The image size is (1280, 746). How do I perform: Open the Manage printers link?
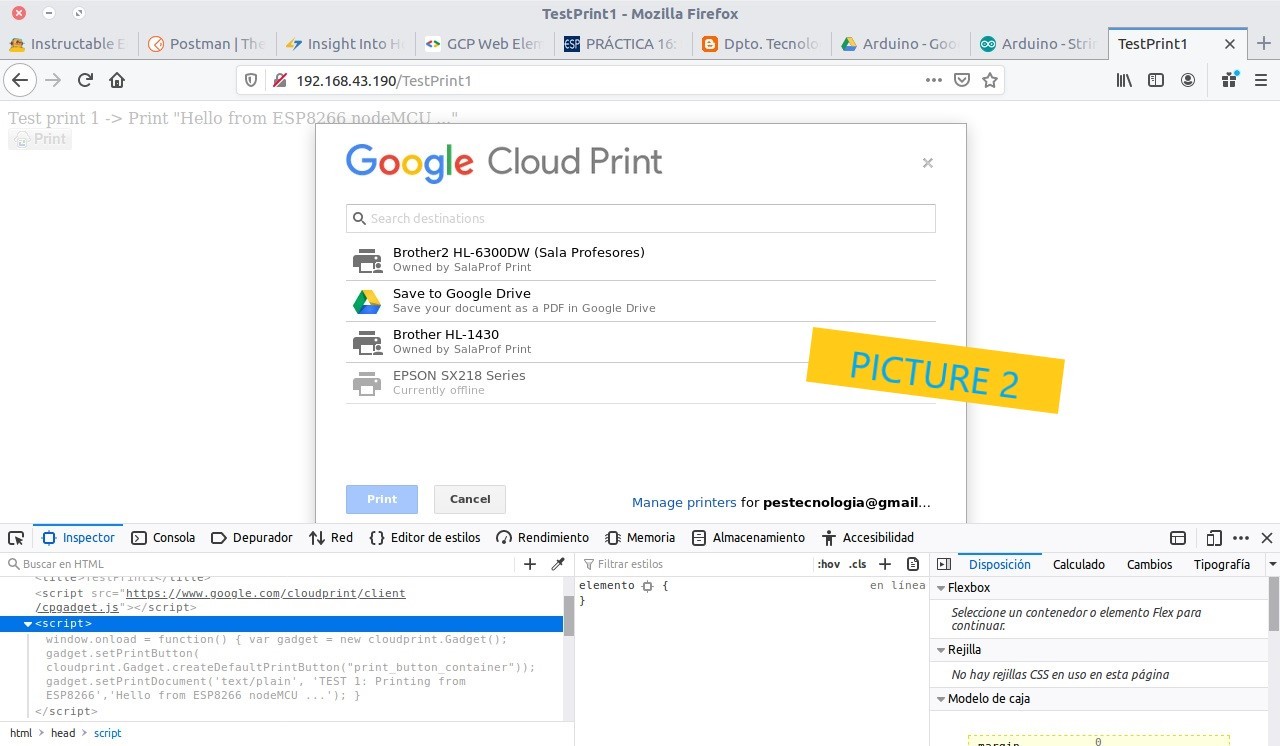684,503
